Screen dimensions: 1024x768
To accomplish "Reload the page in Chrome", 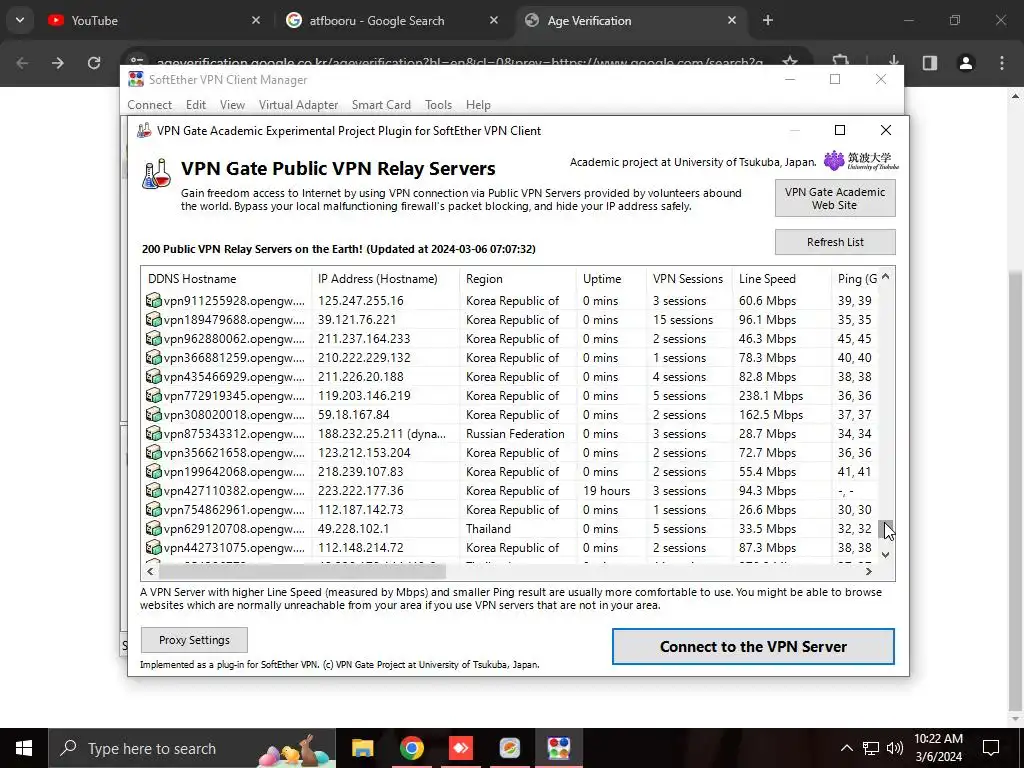I will coord(94,63).
